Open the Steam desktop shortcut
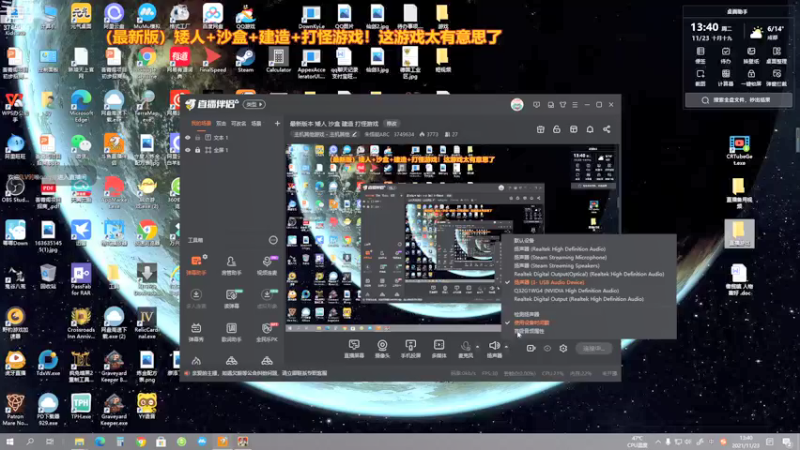The image size is (800, 450). [x=245, y=60]
